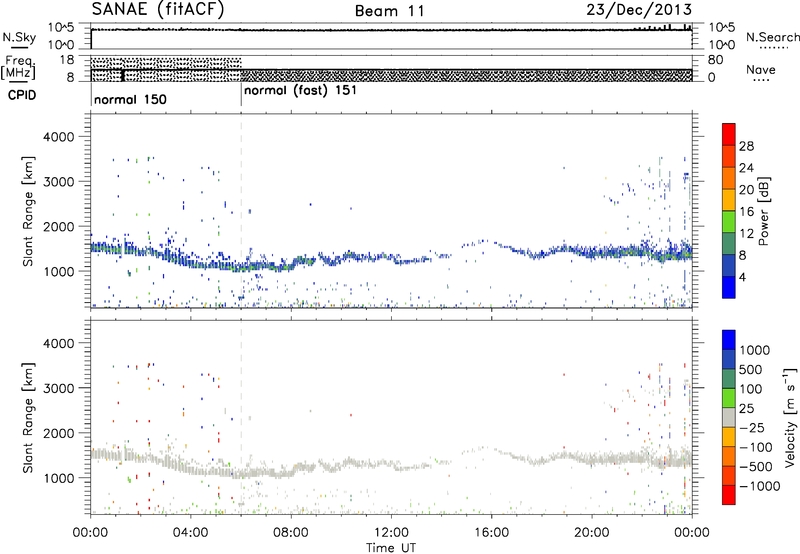
Task: Click the 'N.Sky' legend label
Action: pyautogui.click(x=19, y=37)
